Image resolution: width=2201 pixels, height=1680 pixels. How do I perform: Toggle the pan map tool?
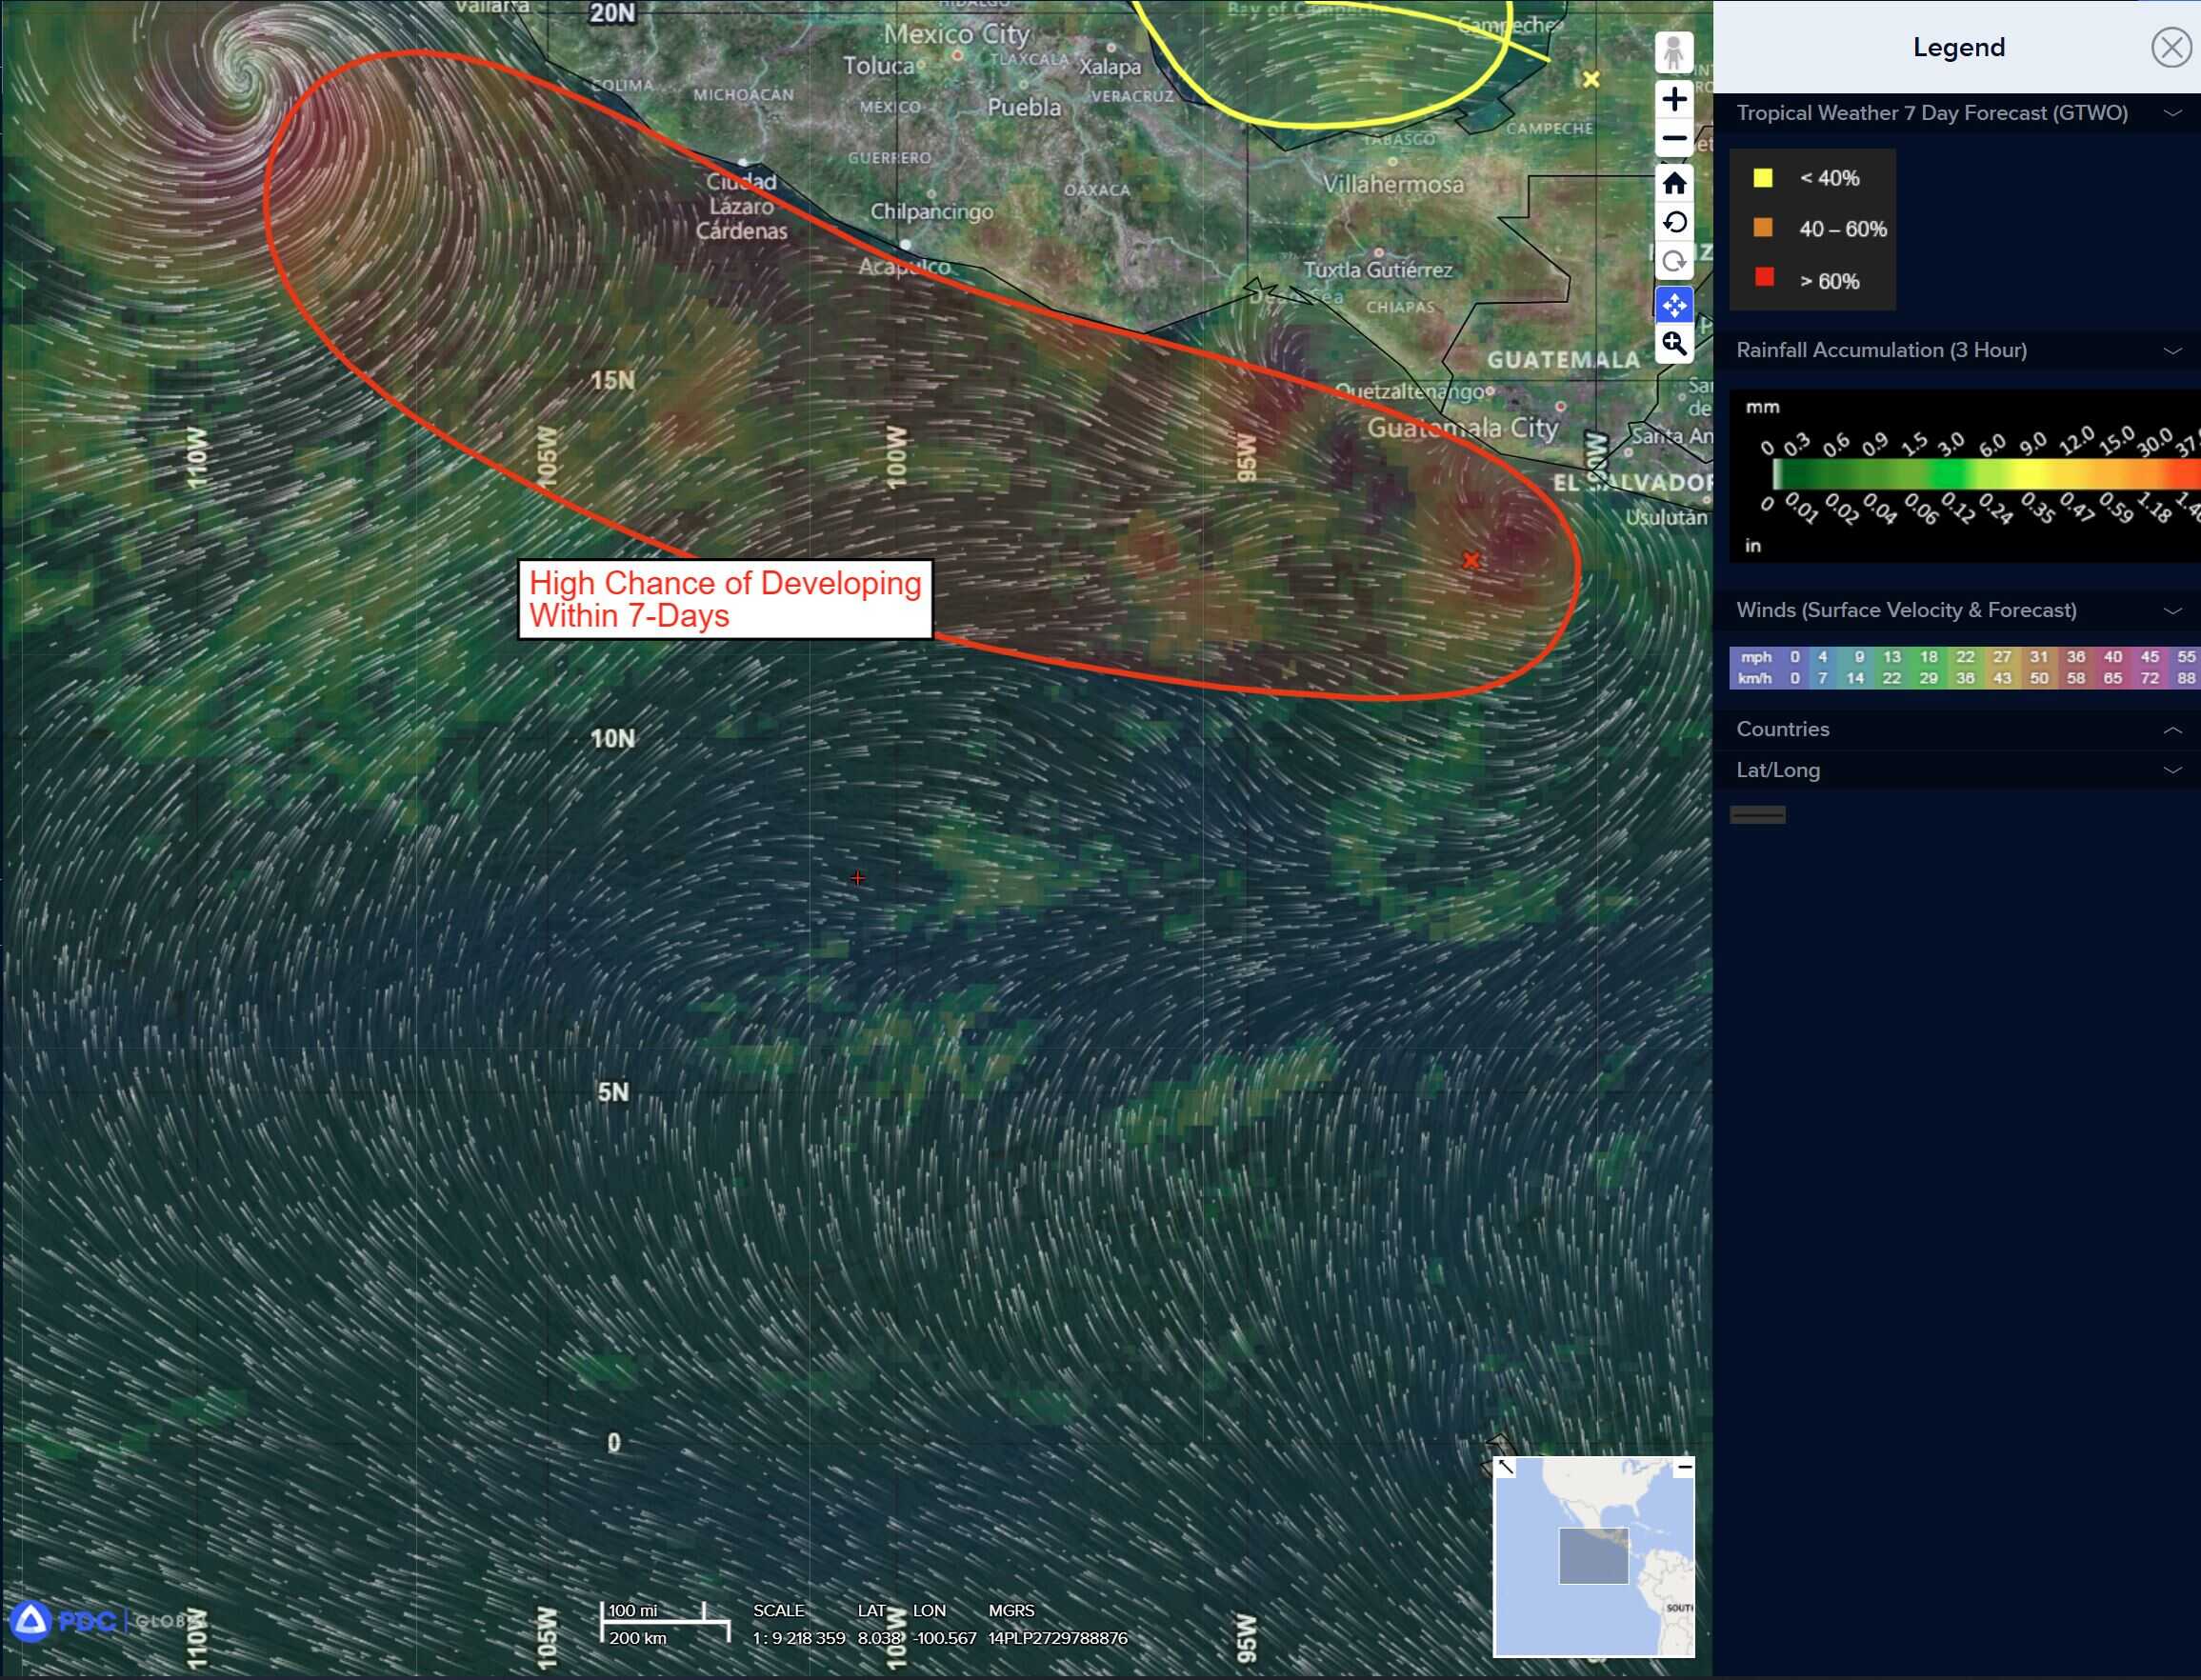coord(1674,304)
